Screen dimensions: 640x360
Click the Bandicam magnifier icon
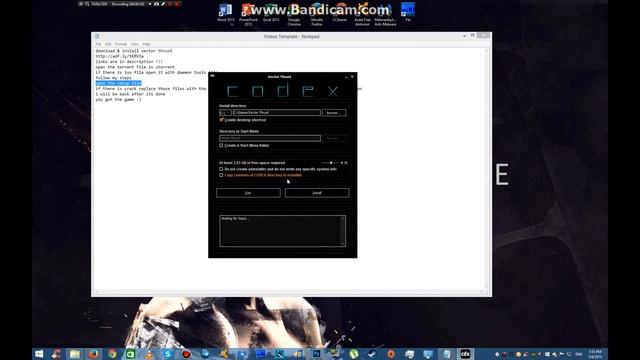click(87, 4)
